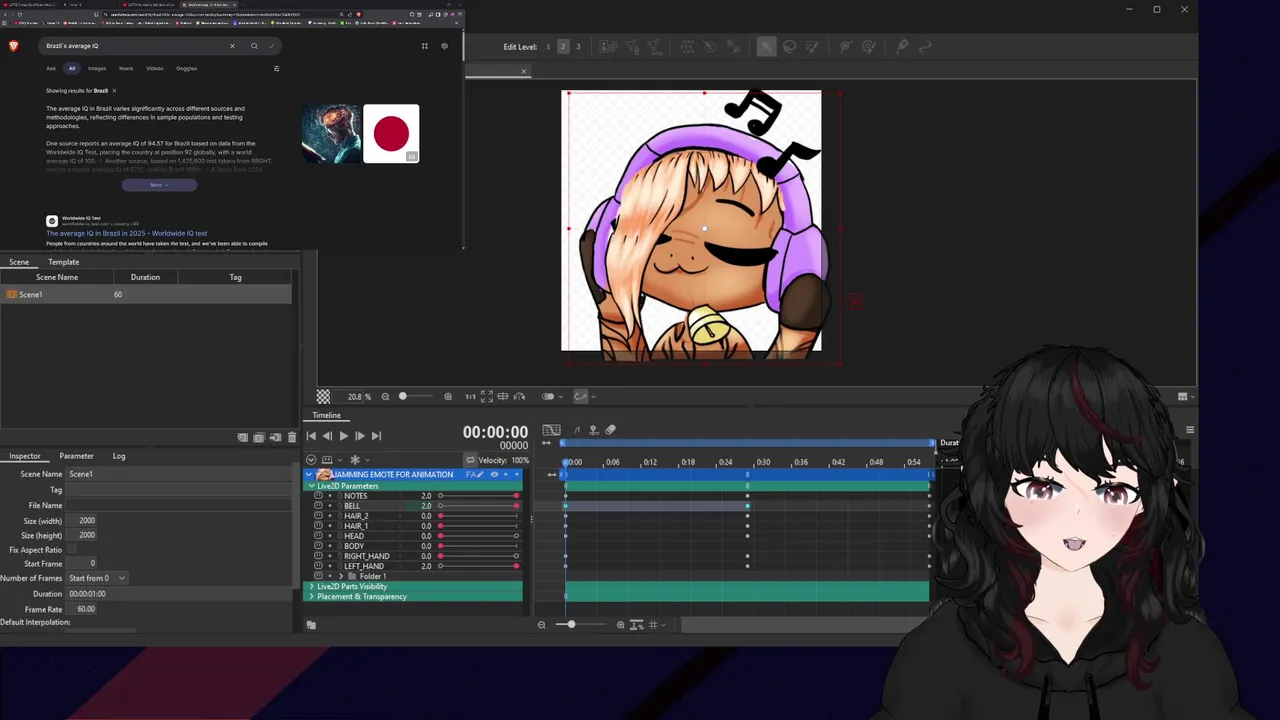Adjust the BODY parameter slider
Screen dimensions: 1280x720
pos(478,546)
